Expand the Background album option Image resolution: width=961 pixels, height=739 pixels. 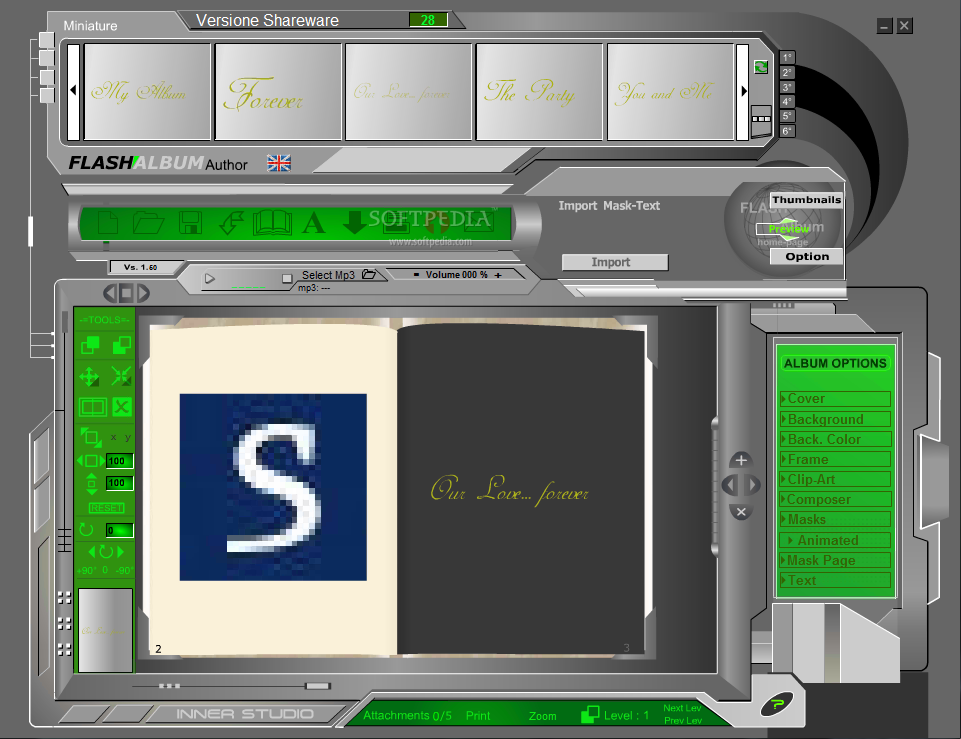pyautogui.click(x=835, y=419)
